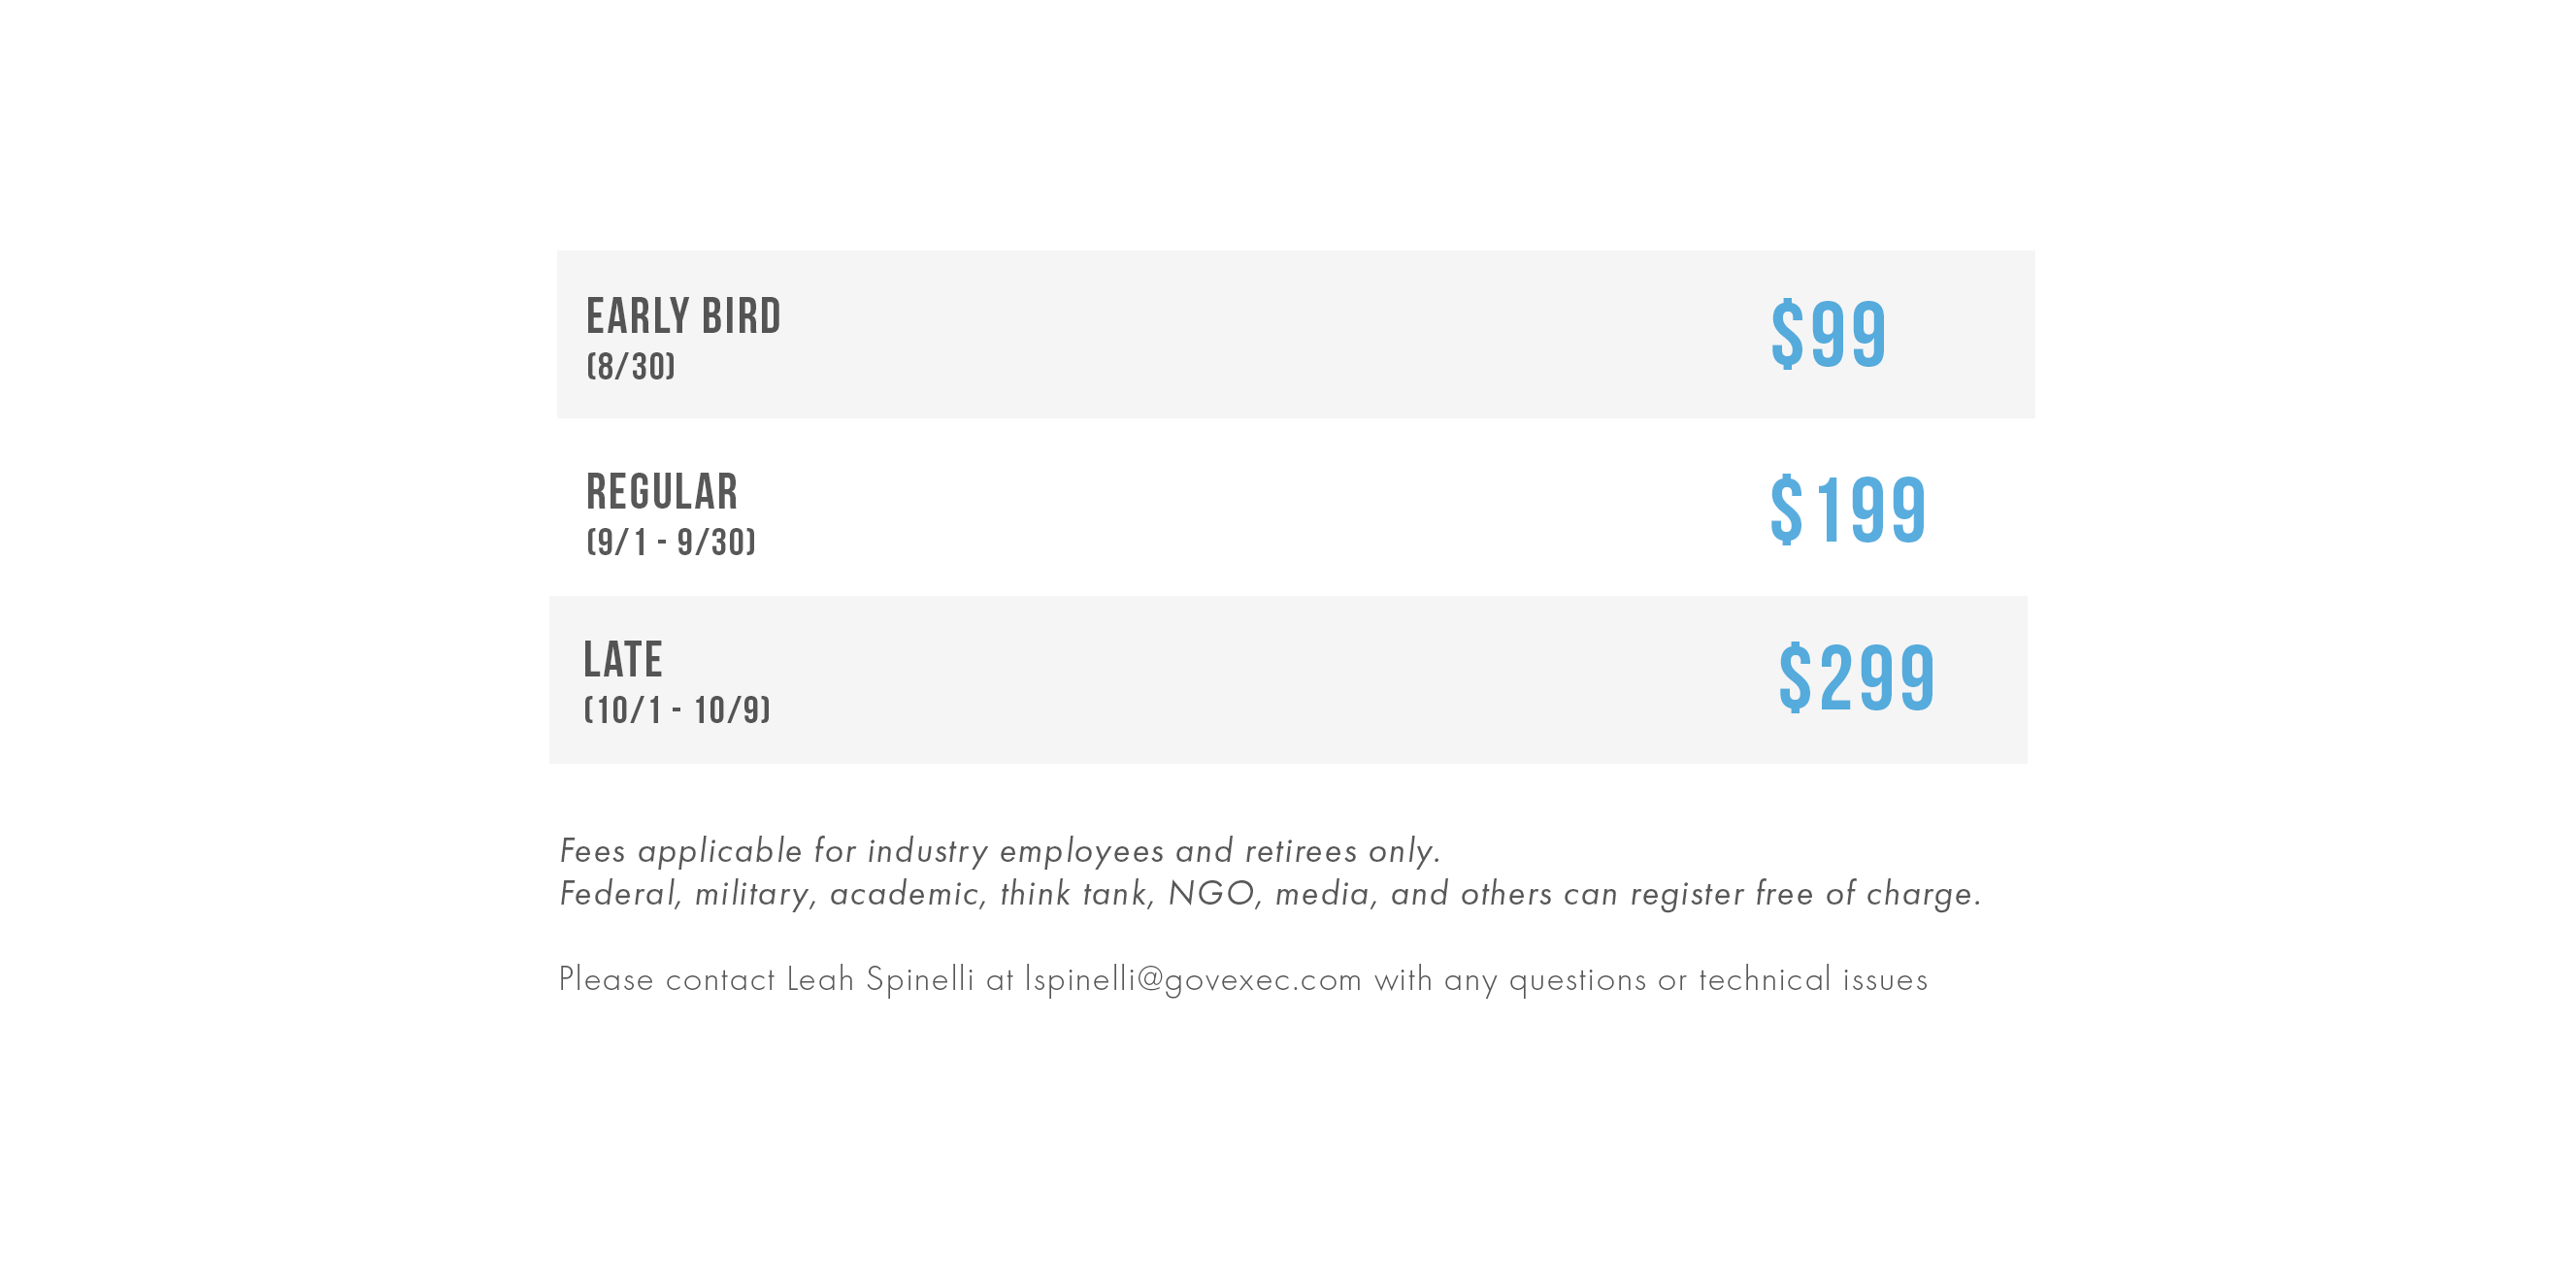This screenshot has height=1285, width=2576.
Task: Select the (9/1 - 9/30) date range
Action: 671,542
